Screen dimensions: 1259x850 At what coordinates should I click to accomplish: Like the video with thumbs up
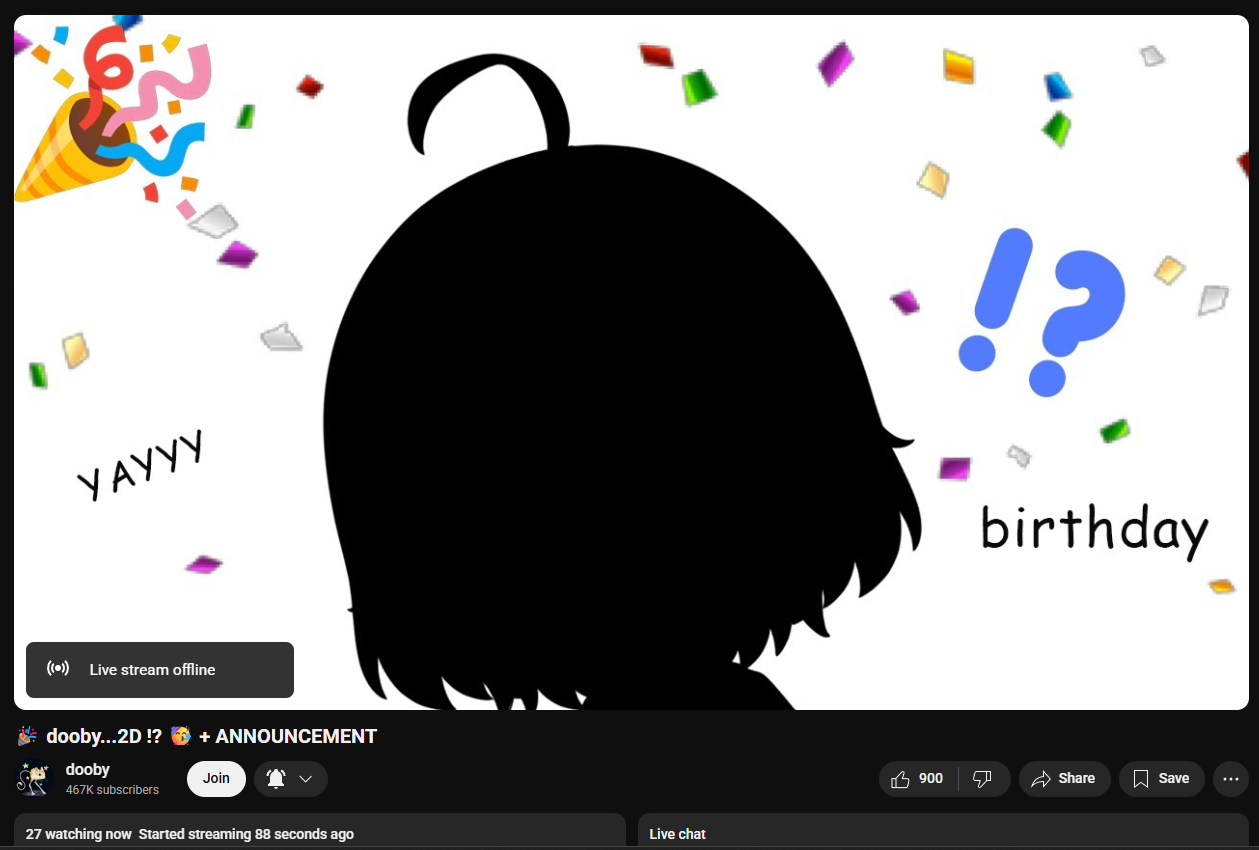click(x=918, y=779)
